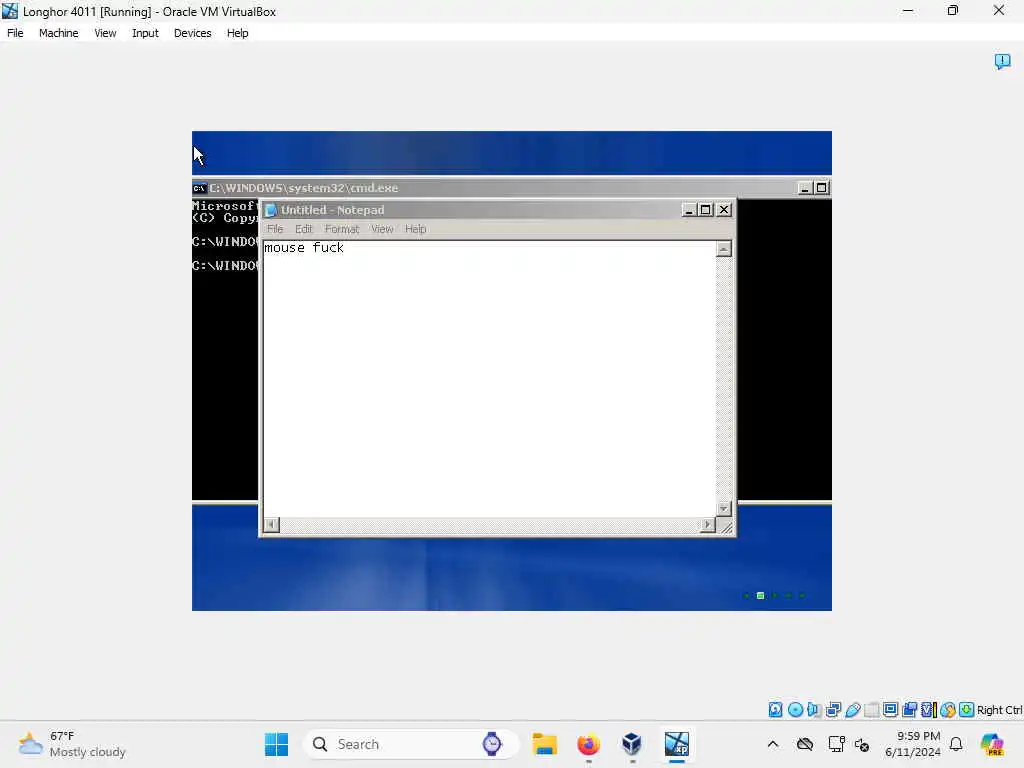Image resolution: width=1024 pixels, height=768 pixels.
Task: Open the USB devices status icon
Action: 852,709
